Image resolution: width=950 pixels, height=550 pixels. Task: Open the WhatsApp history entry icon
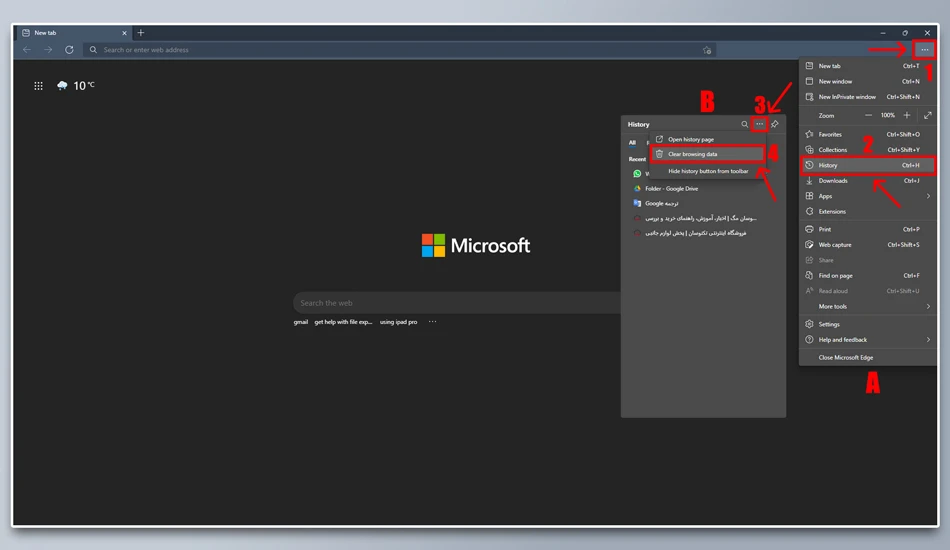tap(637, 174)
